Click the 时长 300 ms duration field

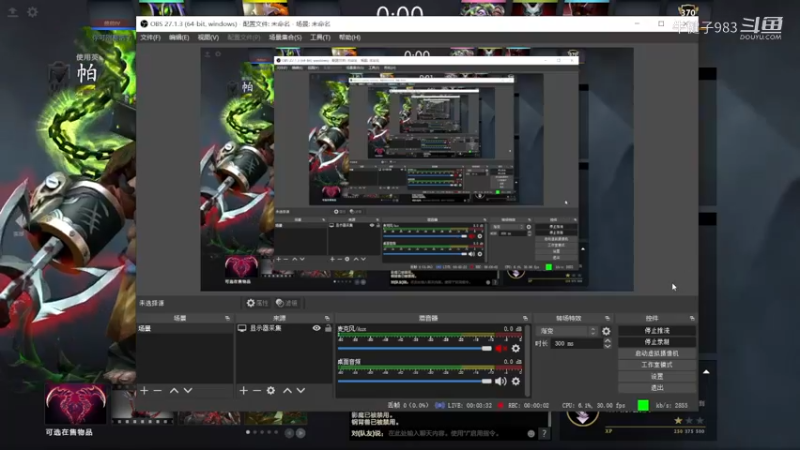point(577,344)
